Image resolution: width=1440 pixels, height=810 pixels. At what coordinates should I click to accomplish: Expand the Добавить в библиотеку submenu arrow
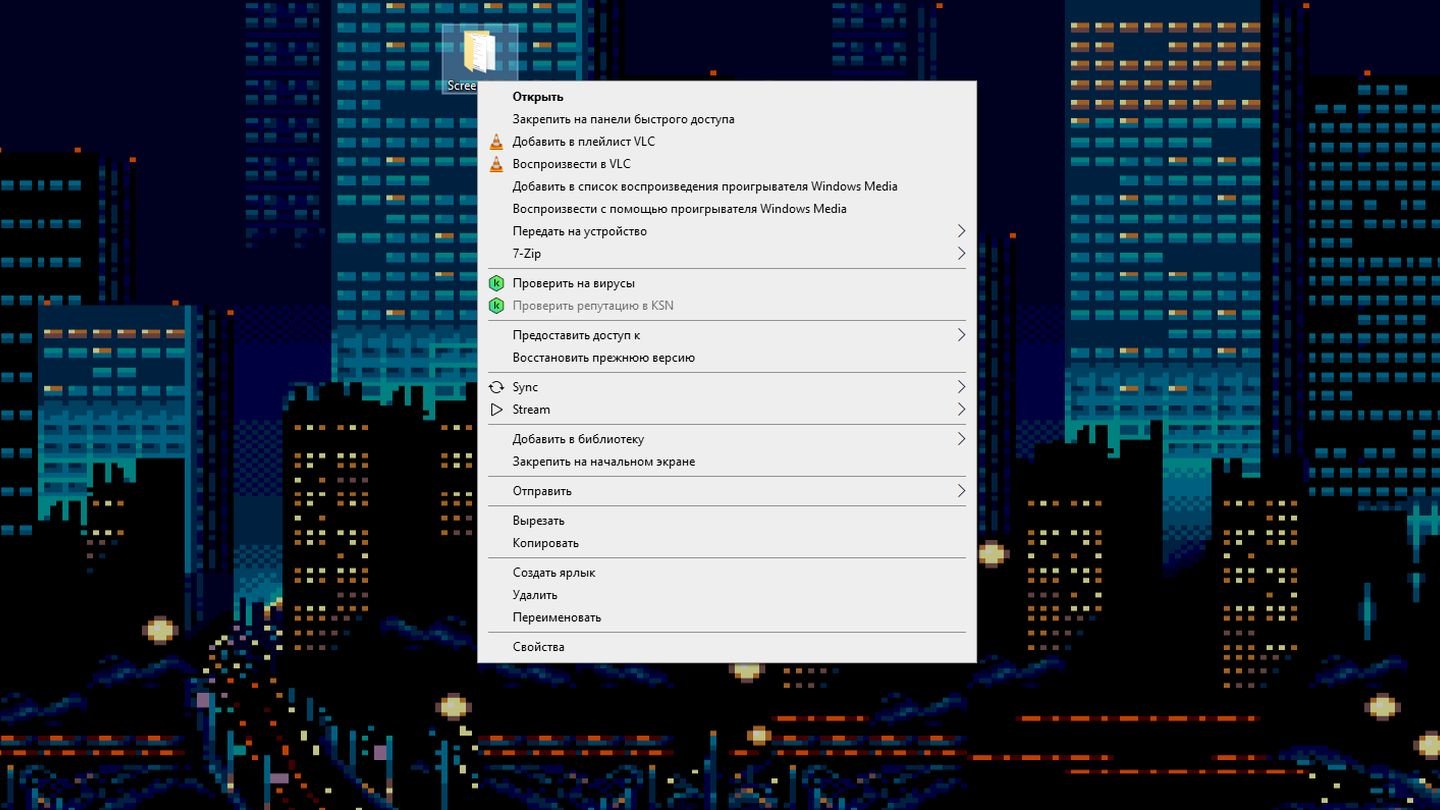[x=961, y=439]
